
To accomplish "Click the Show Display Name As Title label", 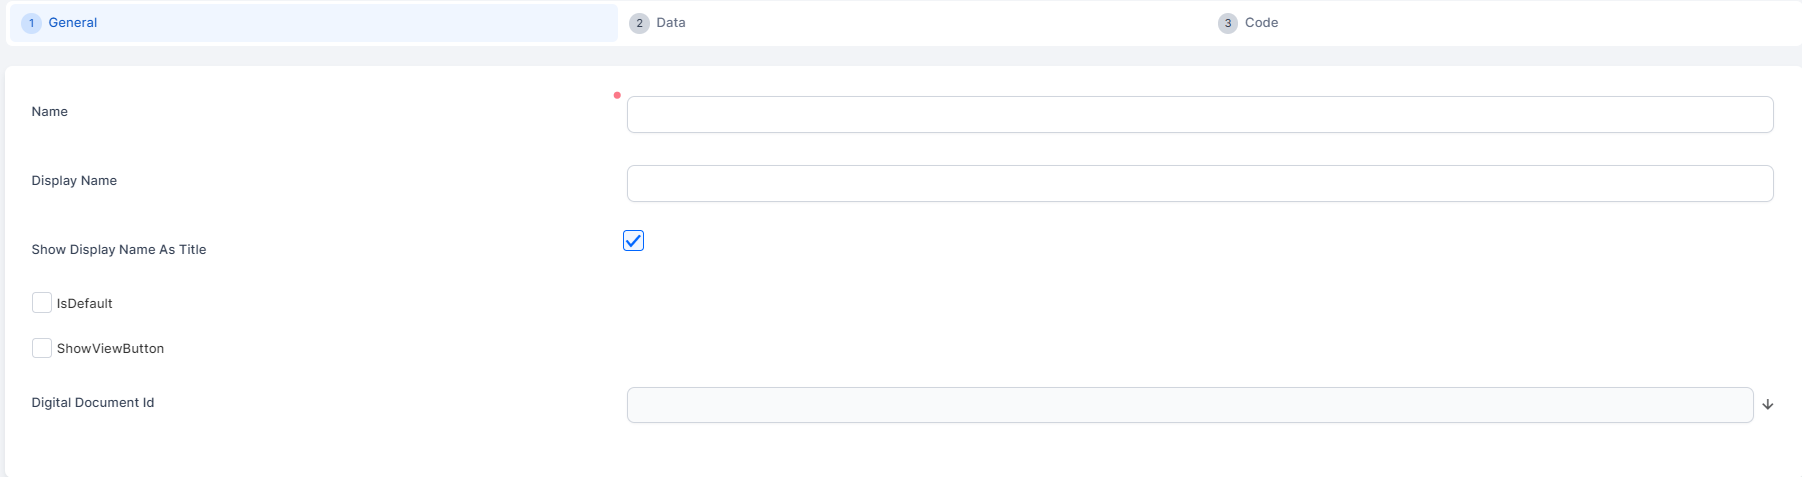I will pyautogui.click(x=119, y=250).
